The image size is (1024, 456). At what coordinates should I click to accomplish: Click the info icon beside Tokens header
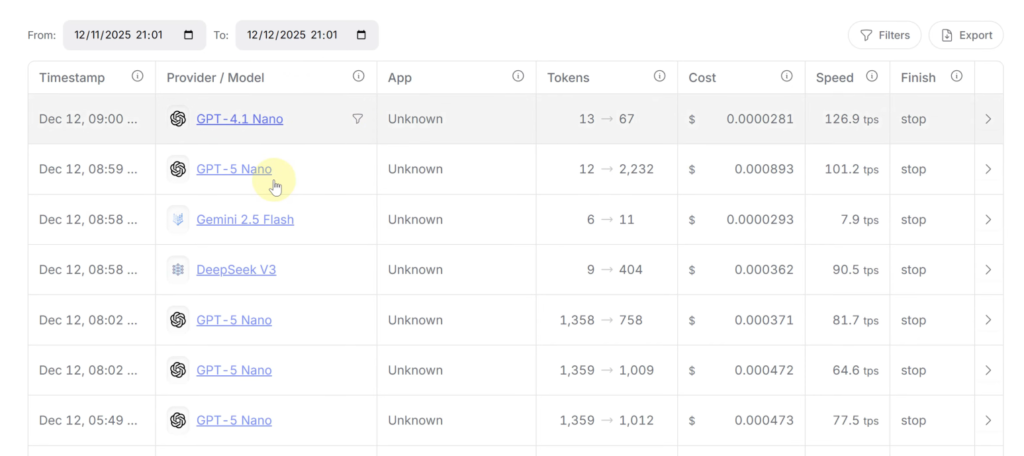pos(659,77)
